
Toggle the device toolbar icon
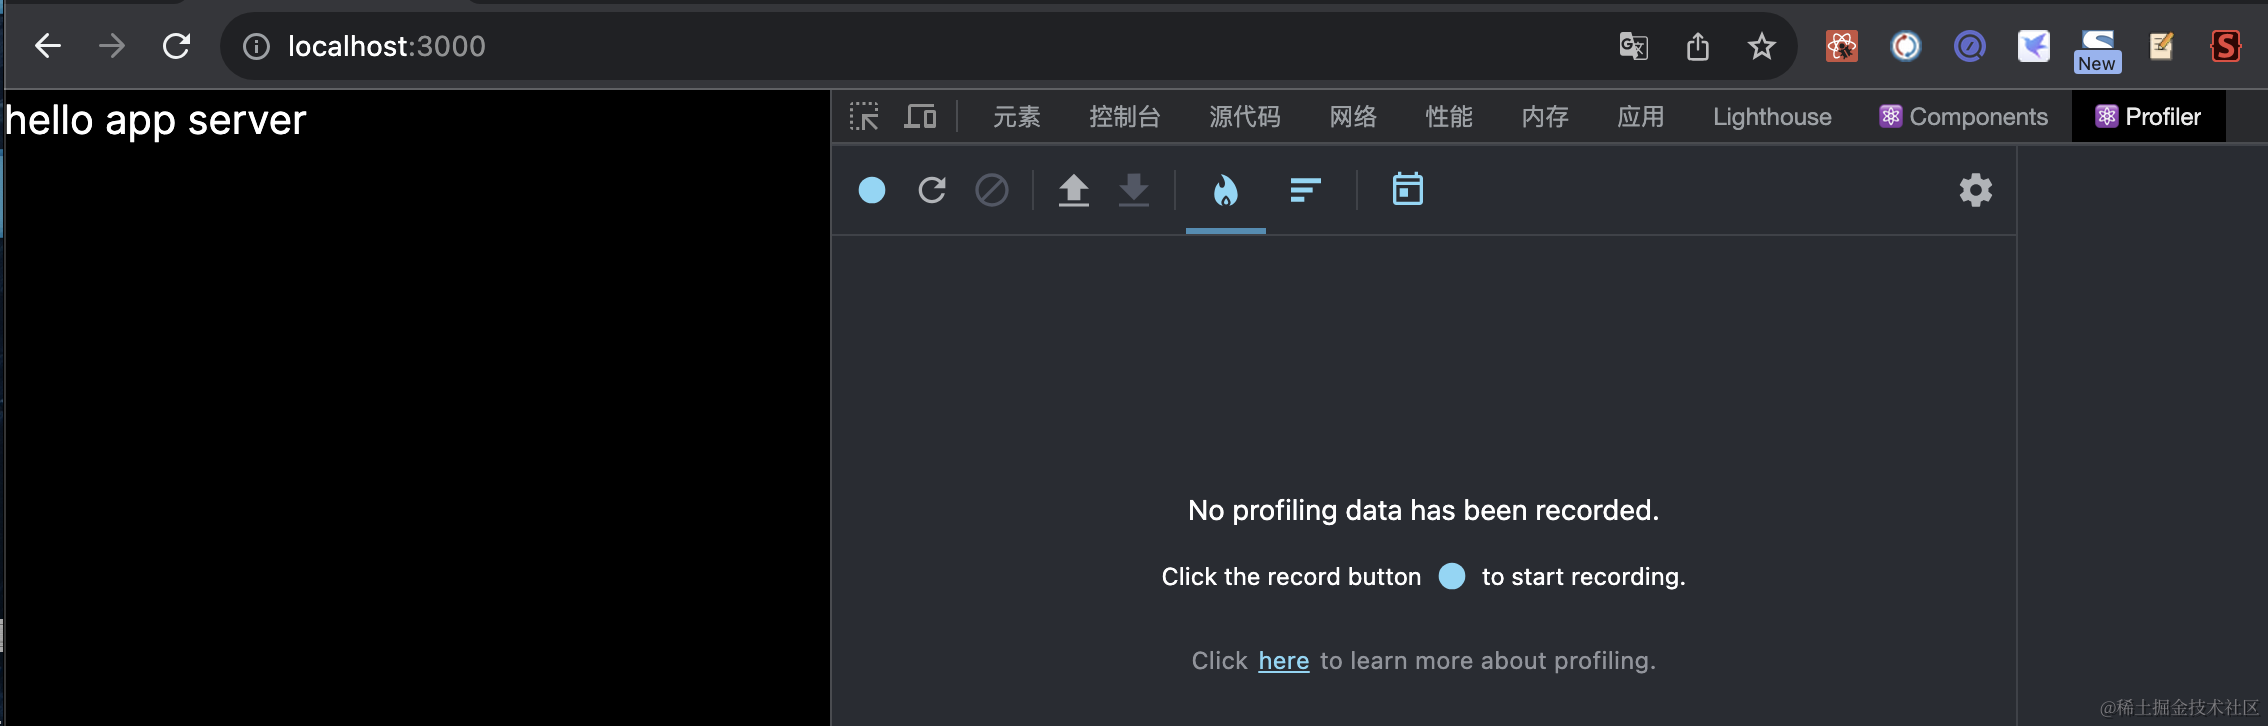point(920,117)
